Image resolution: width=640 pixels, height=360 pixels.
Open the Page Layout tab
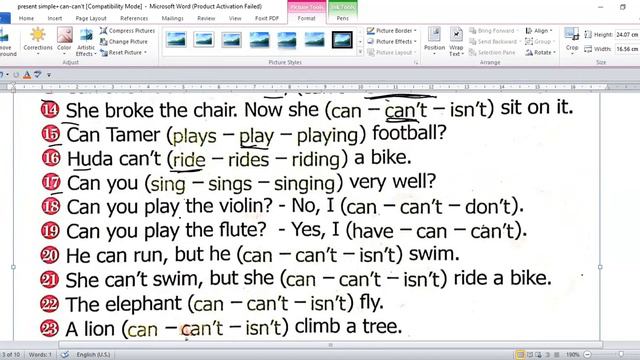point(91,18)
